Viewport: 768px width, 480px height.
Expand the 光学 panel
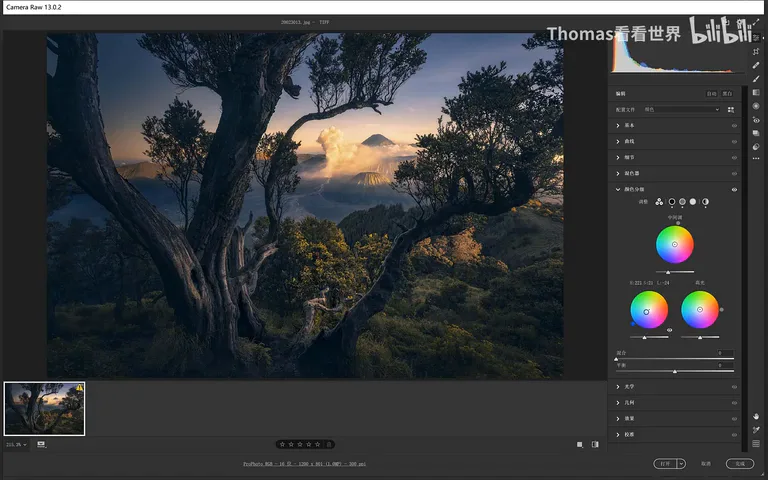[x=618, y=387]
